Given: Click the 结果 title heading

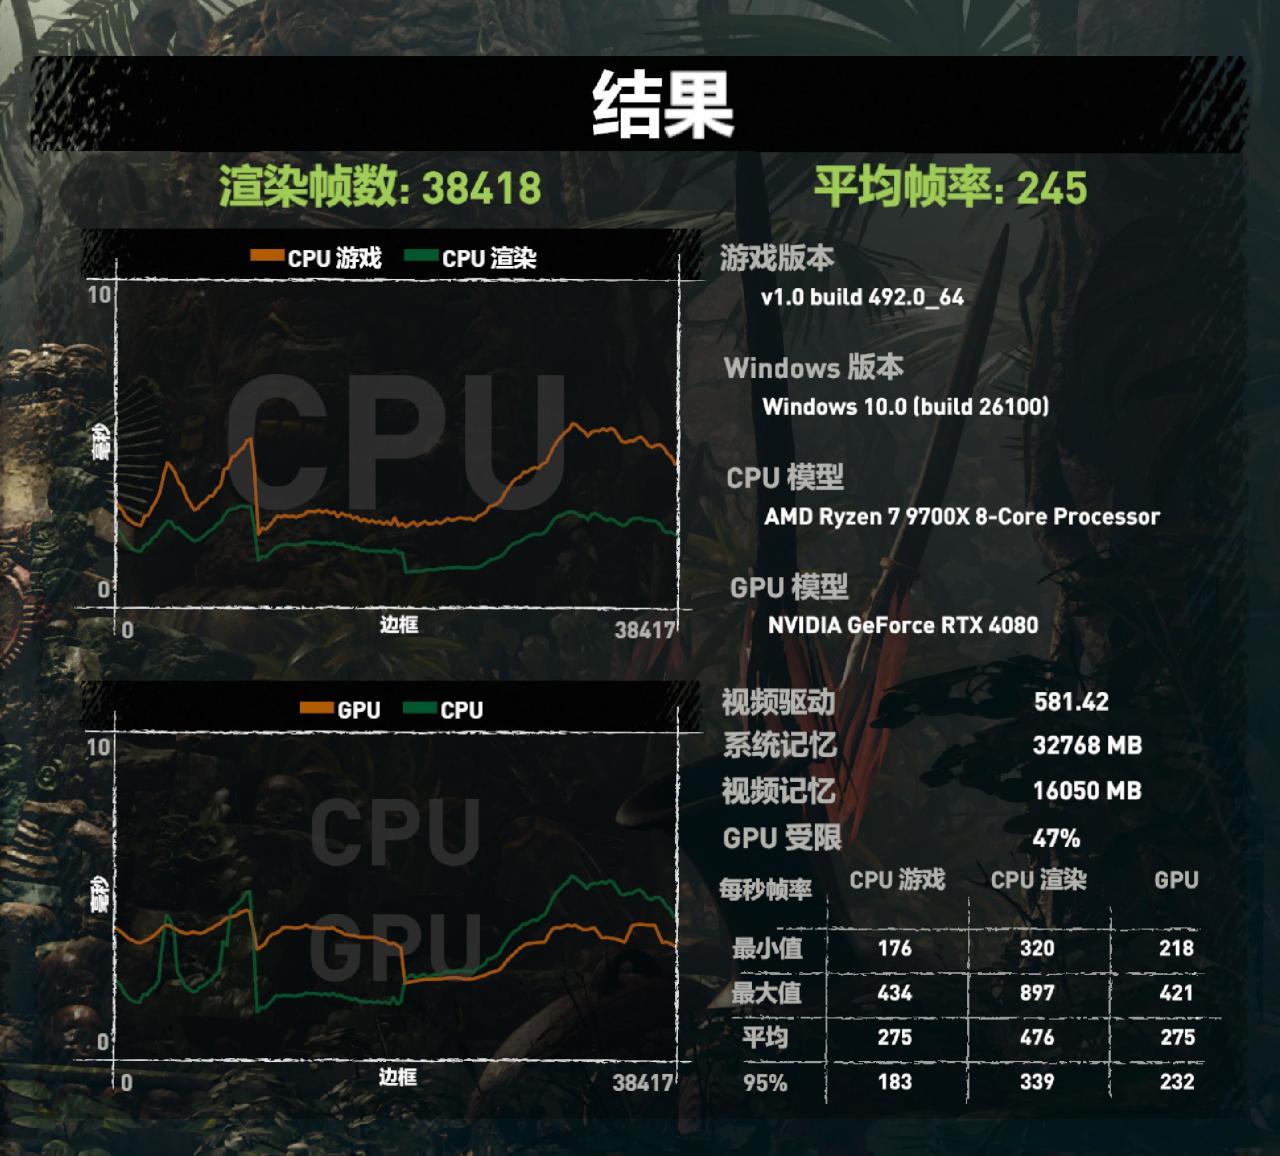Looking at the screenshot, I should click(x=664, y=104).
